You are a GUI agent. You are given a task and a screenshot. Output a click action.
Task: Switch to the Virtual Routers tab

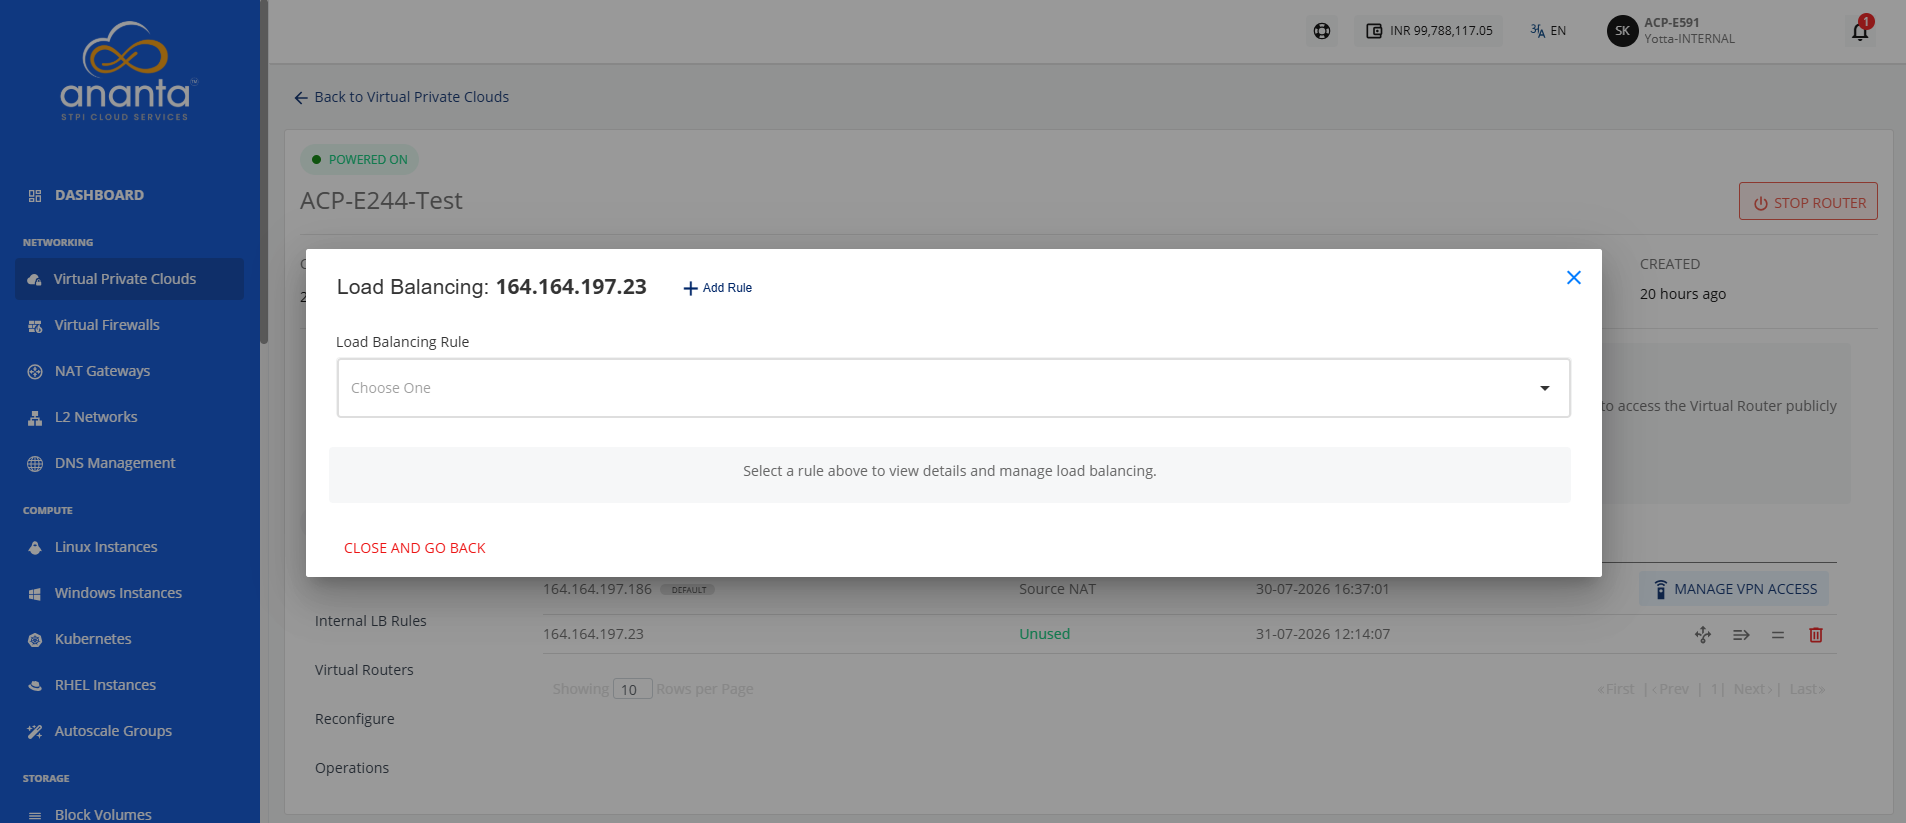point(364,670)
